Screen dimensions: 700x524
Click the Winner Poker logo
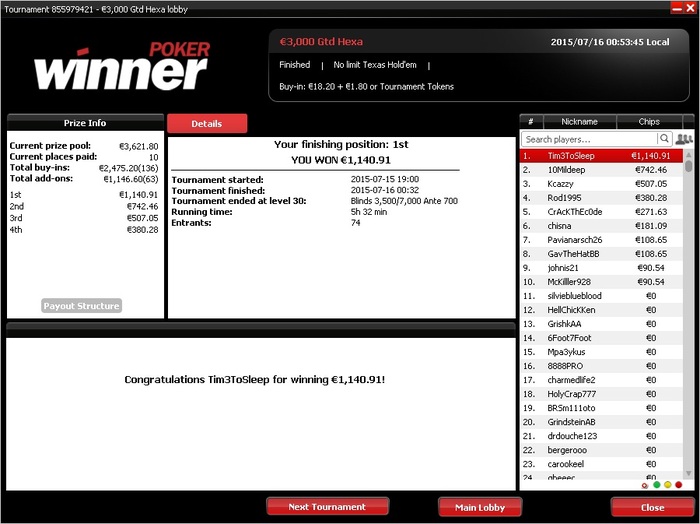[122, 66]
